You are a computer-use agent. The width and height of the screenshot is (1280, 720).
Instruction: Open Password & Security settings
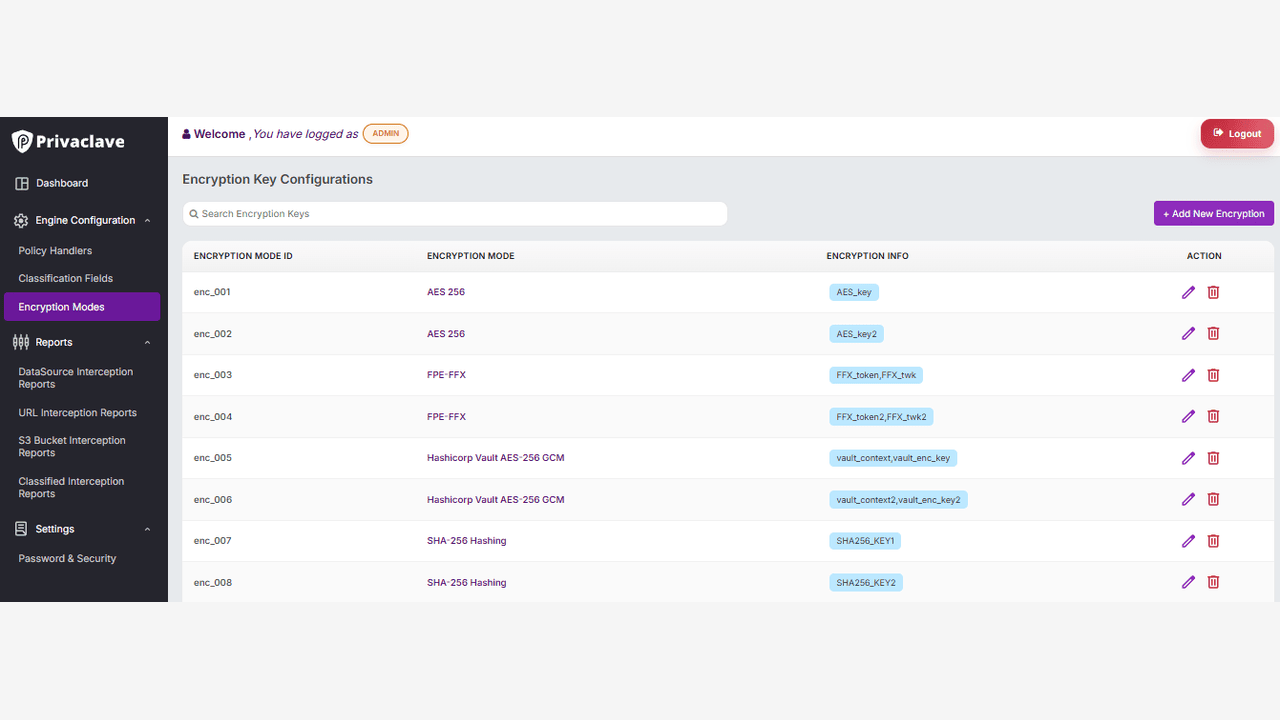pos(67,558)
